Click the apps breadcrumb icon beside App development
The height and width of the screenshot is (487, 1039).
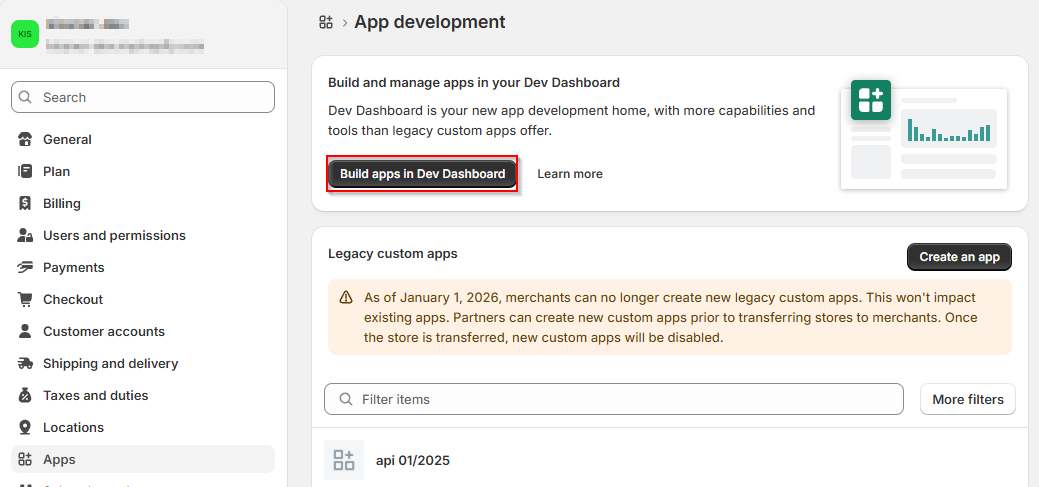coord(325,22)
